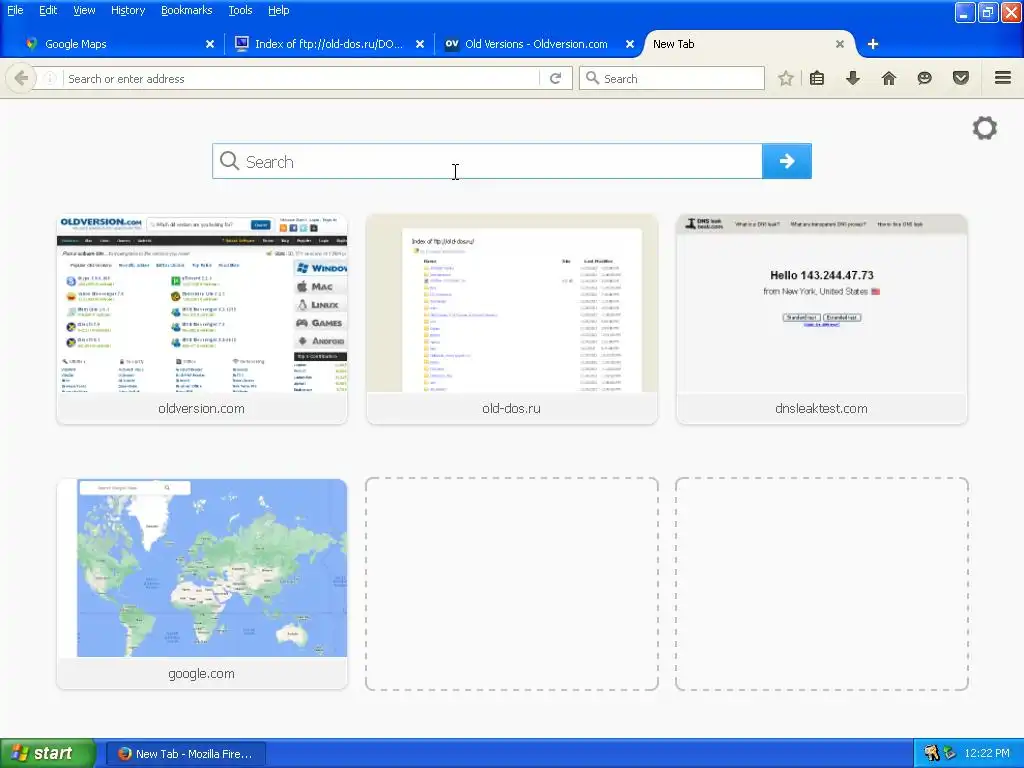The height and width of the screenshot is (768, 1024).
Task: Click the dnsleaktest.com tile label
Action: [x=821, y=408]
